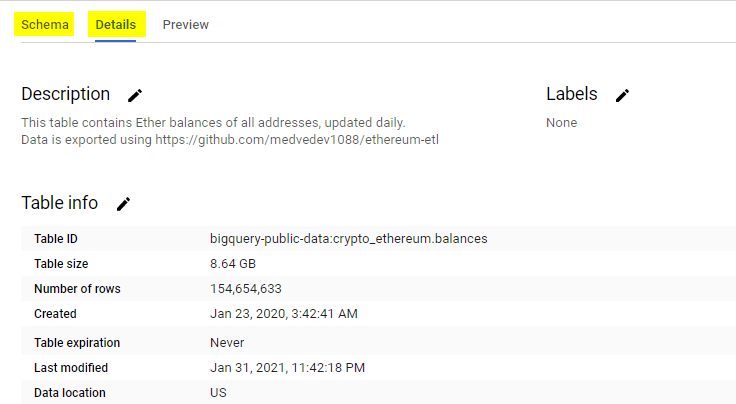Select the Details tab
This screenshot has width=736, height=404.
[x=116, y=24]
